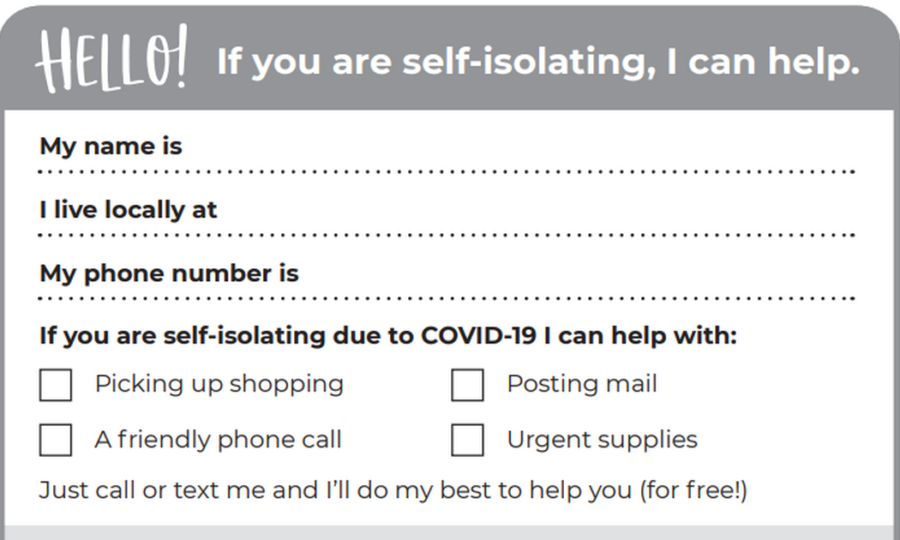
Task: Click the dotted line under I live locally at
Action: [447, 235]
